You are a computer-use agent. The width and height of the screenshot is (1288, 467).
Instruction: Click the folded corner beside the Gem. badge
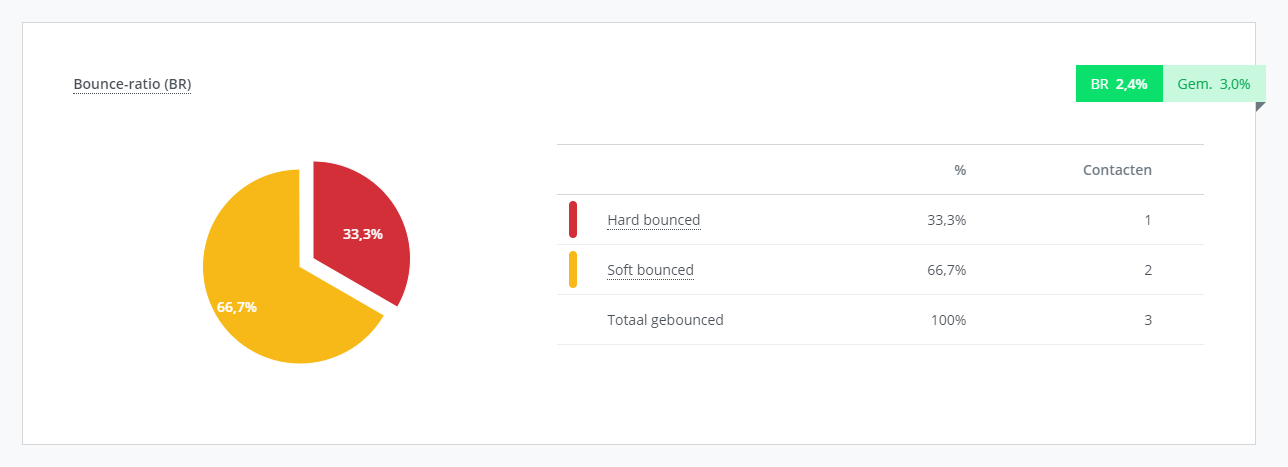1260,107
